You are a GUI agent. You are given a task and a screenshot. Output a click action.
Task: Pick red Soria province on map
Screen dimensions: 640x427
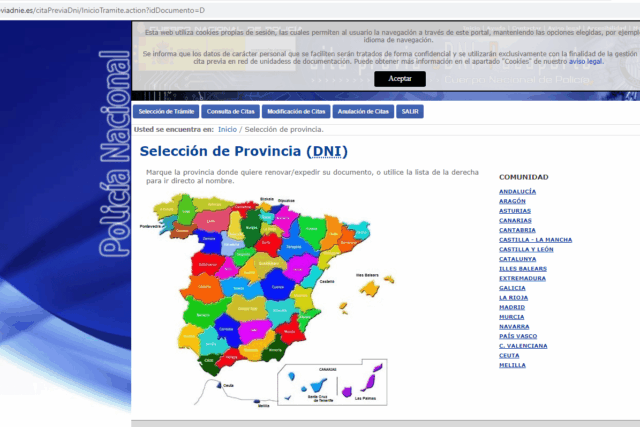point(267,243)
